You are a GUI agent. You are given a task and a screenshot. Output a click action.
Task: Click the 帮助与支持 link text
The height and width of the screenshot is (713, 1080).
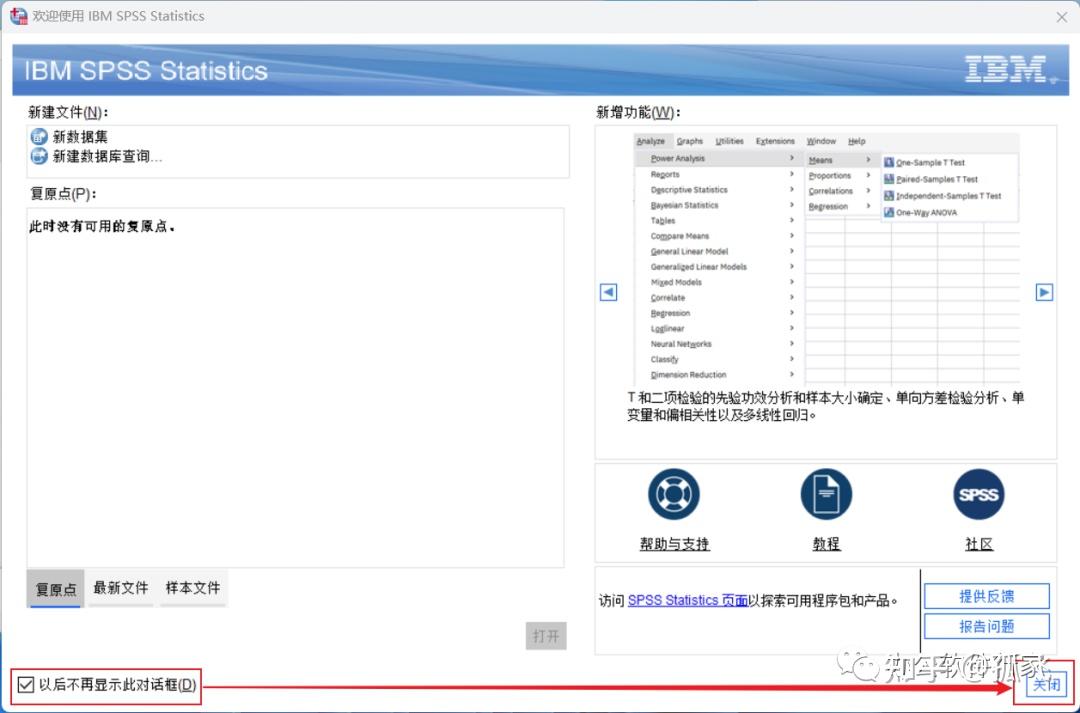tap(674, 544)
